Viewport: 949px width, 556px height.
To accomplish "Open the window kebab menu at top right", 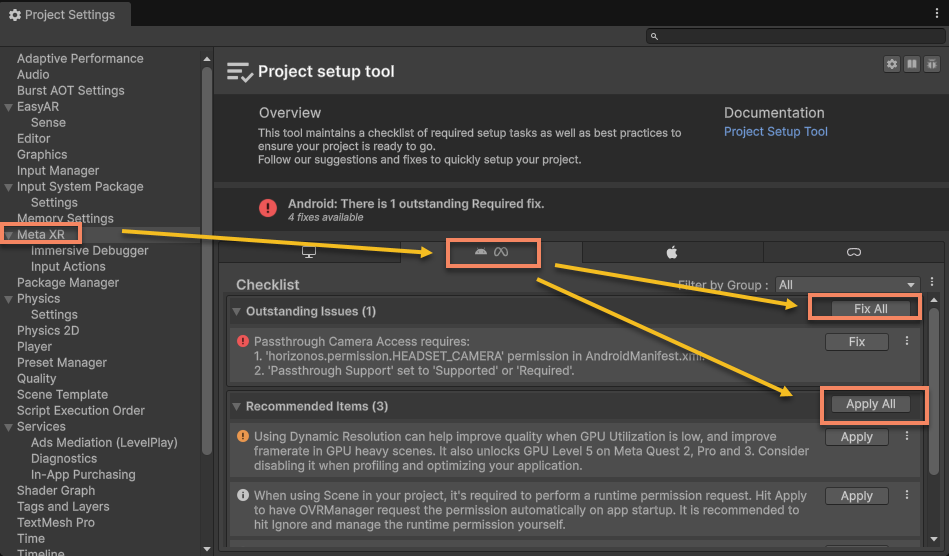I will [936, 13].
